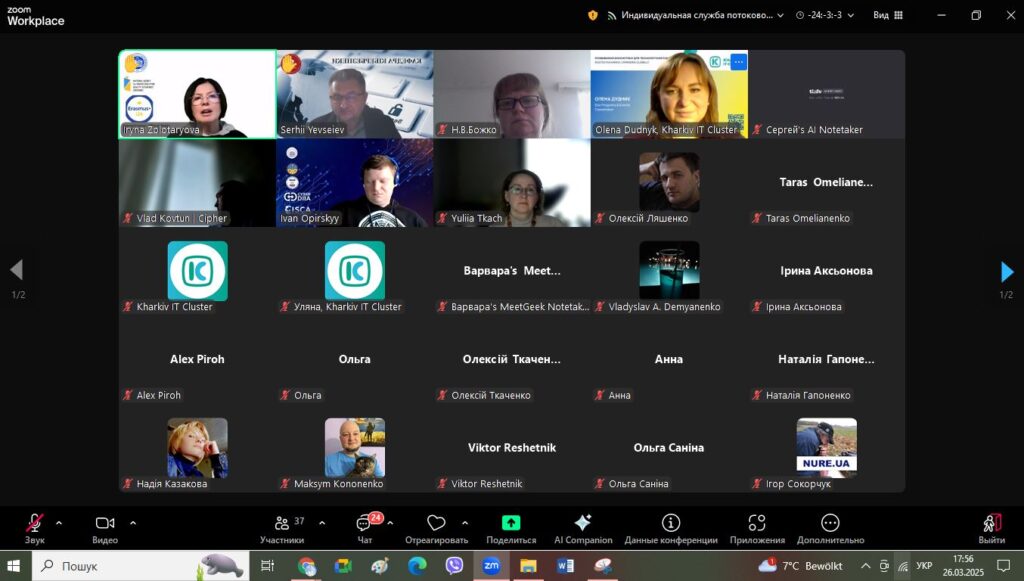1024x581 pixels.
Task: Expand participants options arrow next to Участники
Action: click(322, 523)
